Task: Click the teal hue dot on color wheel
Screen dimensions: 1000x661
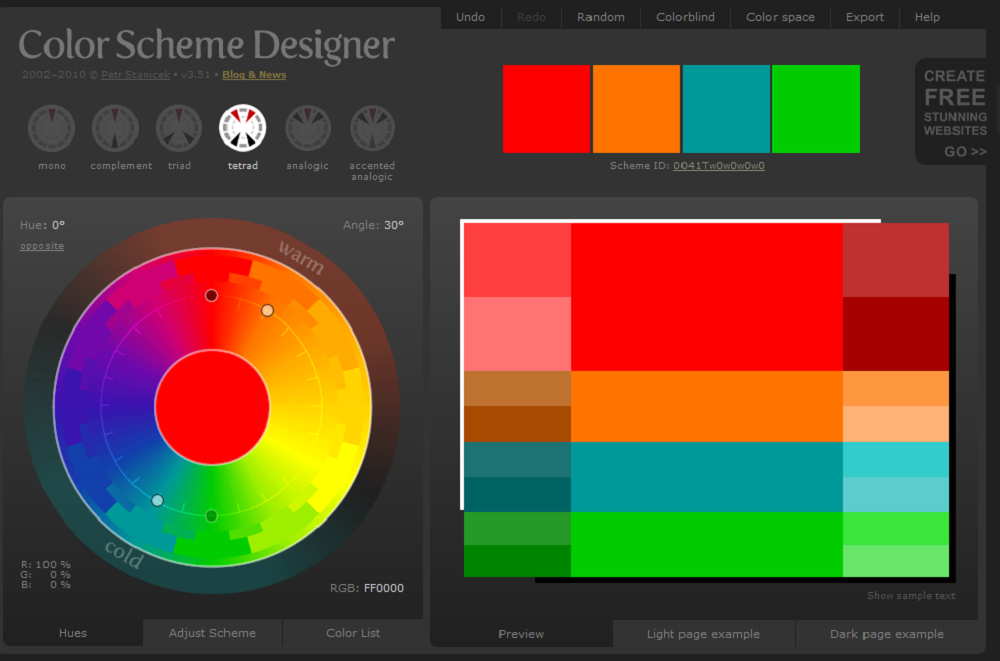Action: (x=157, y=500)
